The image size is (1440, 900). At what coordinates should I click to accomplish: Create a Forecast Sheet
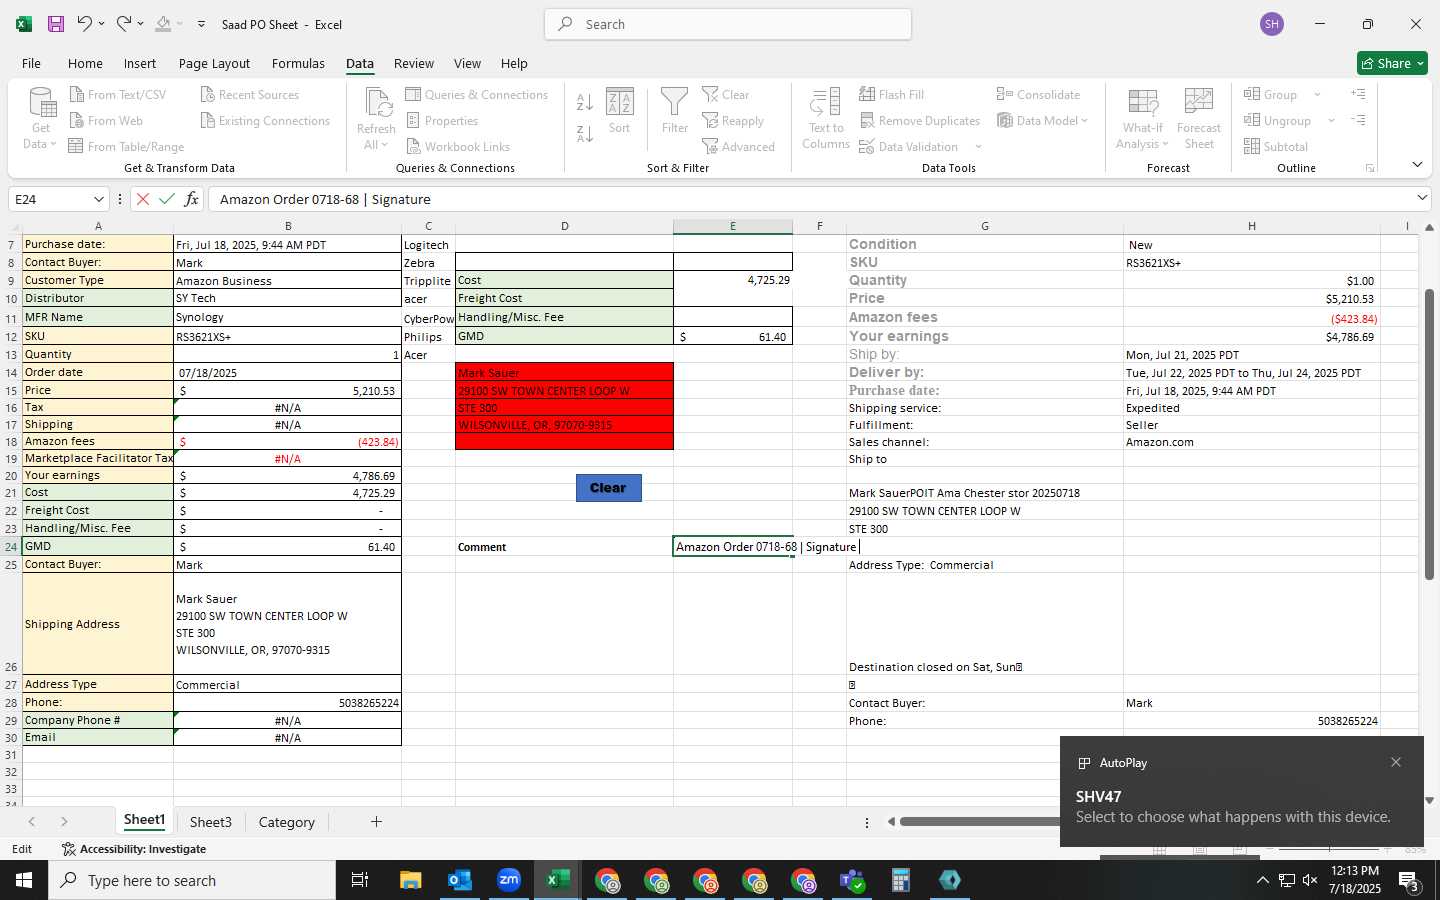(x=1199, y=118)
